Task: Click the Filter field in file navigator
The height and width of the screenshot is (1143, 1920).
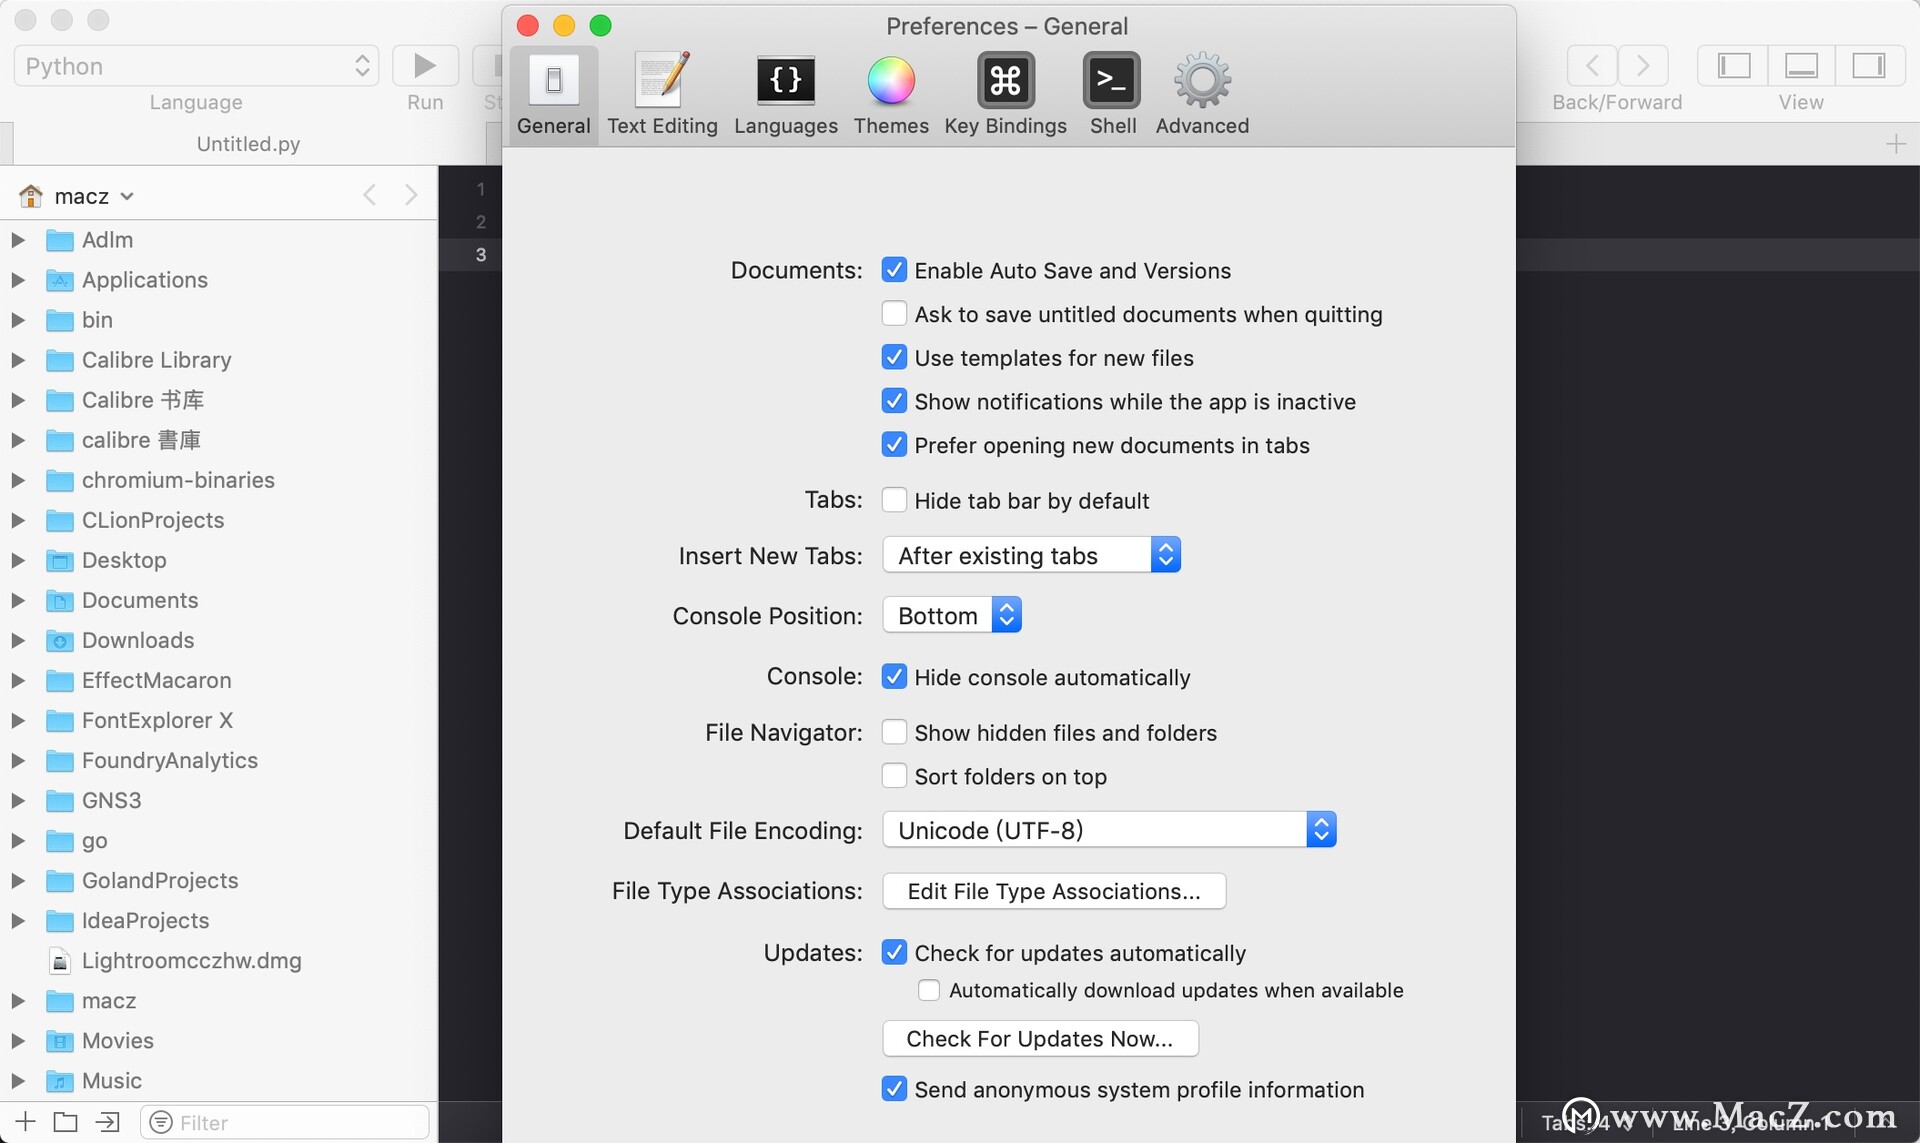Action: tap(285, 1122)
